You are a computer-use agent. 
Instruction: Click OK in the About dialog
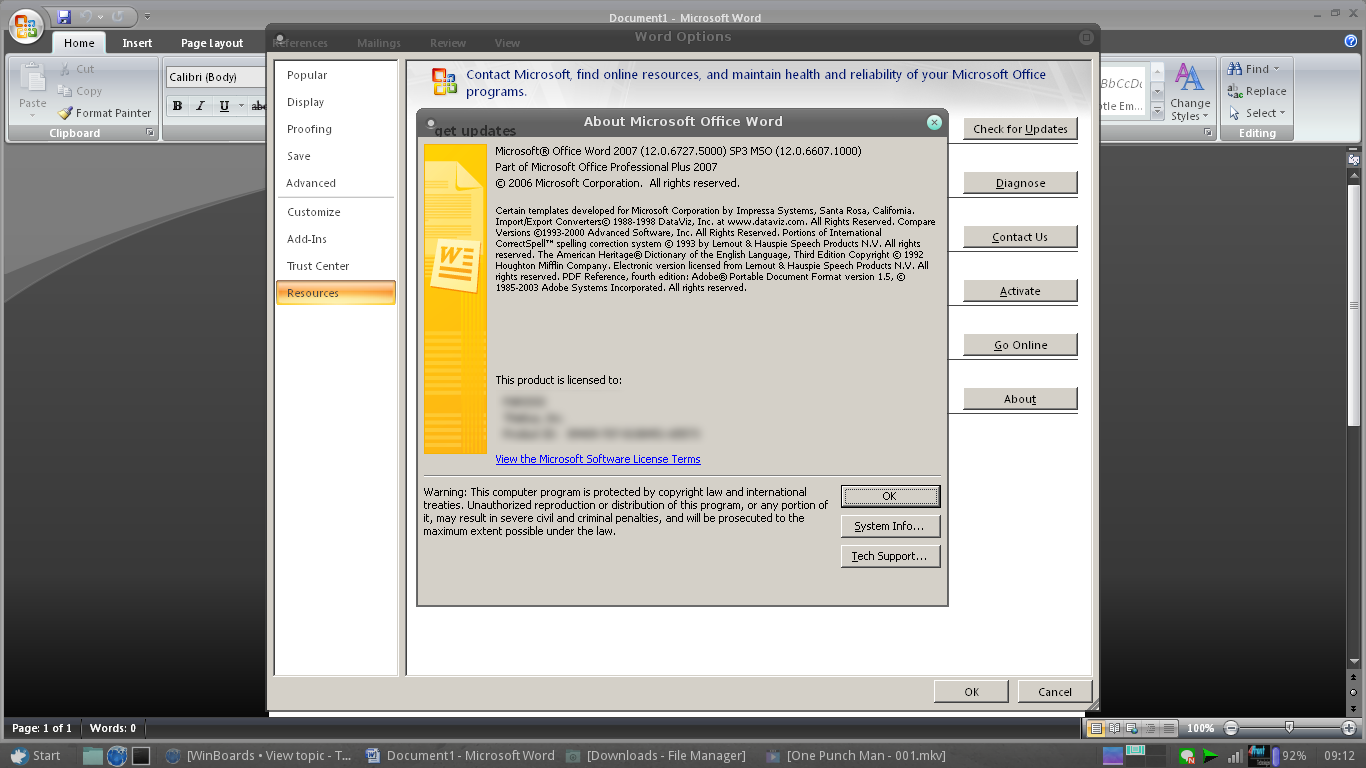pos(890,496)
